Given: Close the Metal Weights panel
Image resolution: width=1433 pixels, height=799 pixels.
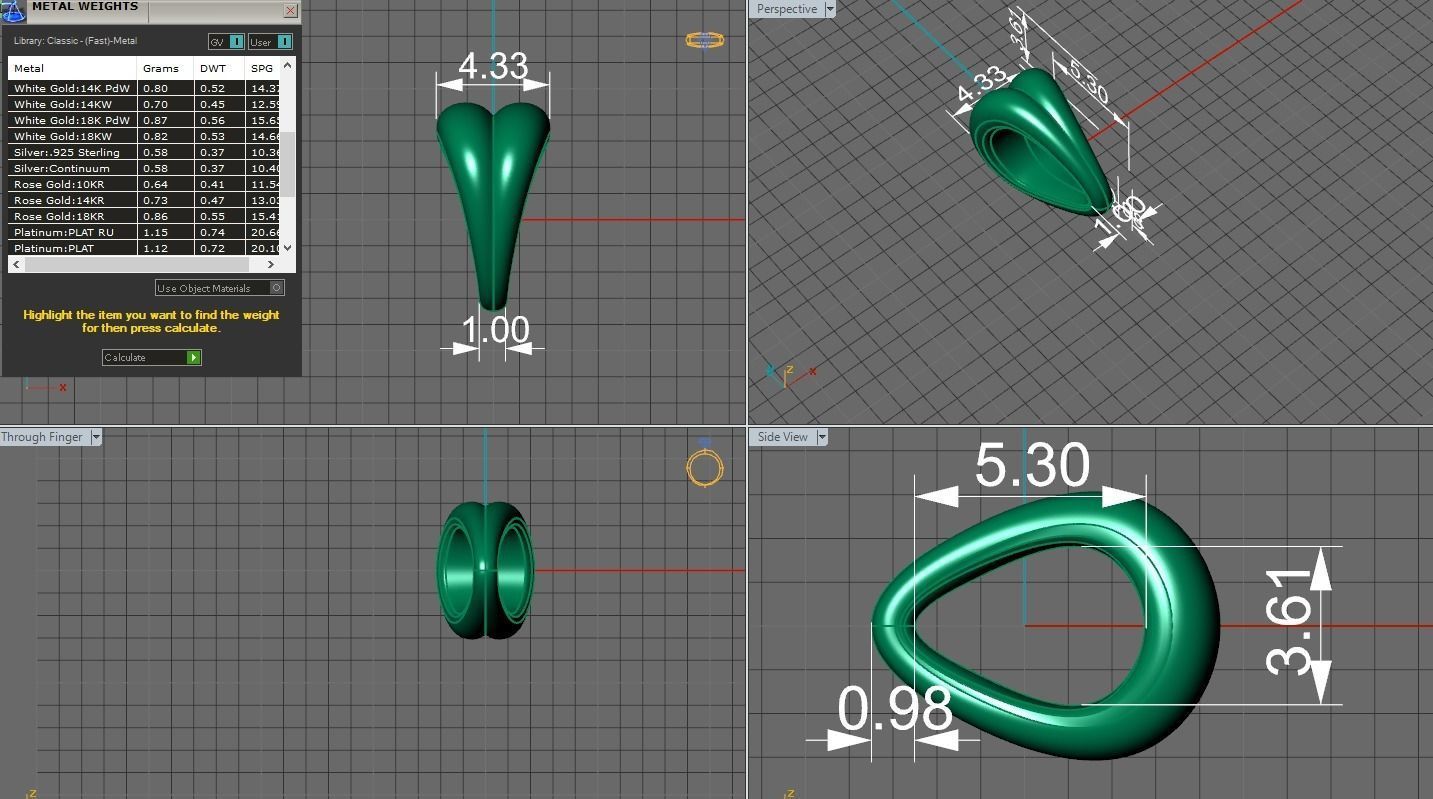Looking at the screenshot, I should coord(291,10).
